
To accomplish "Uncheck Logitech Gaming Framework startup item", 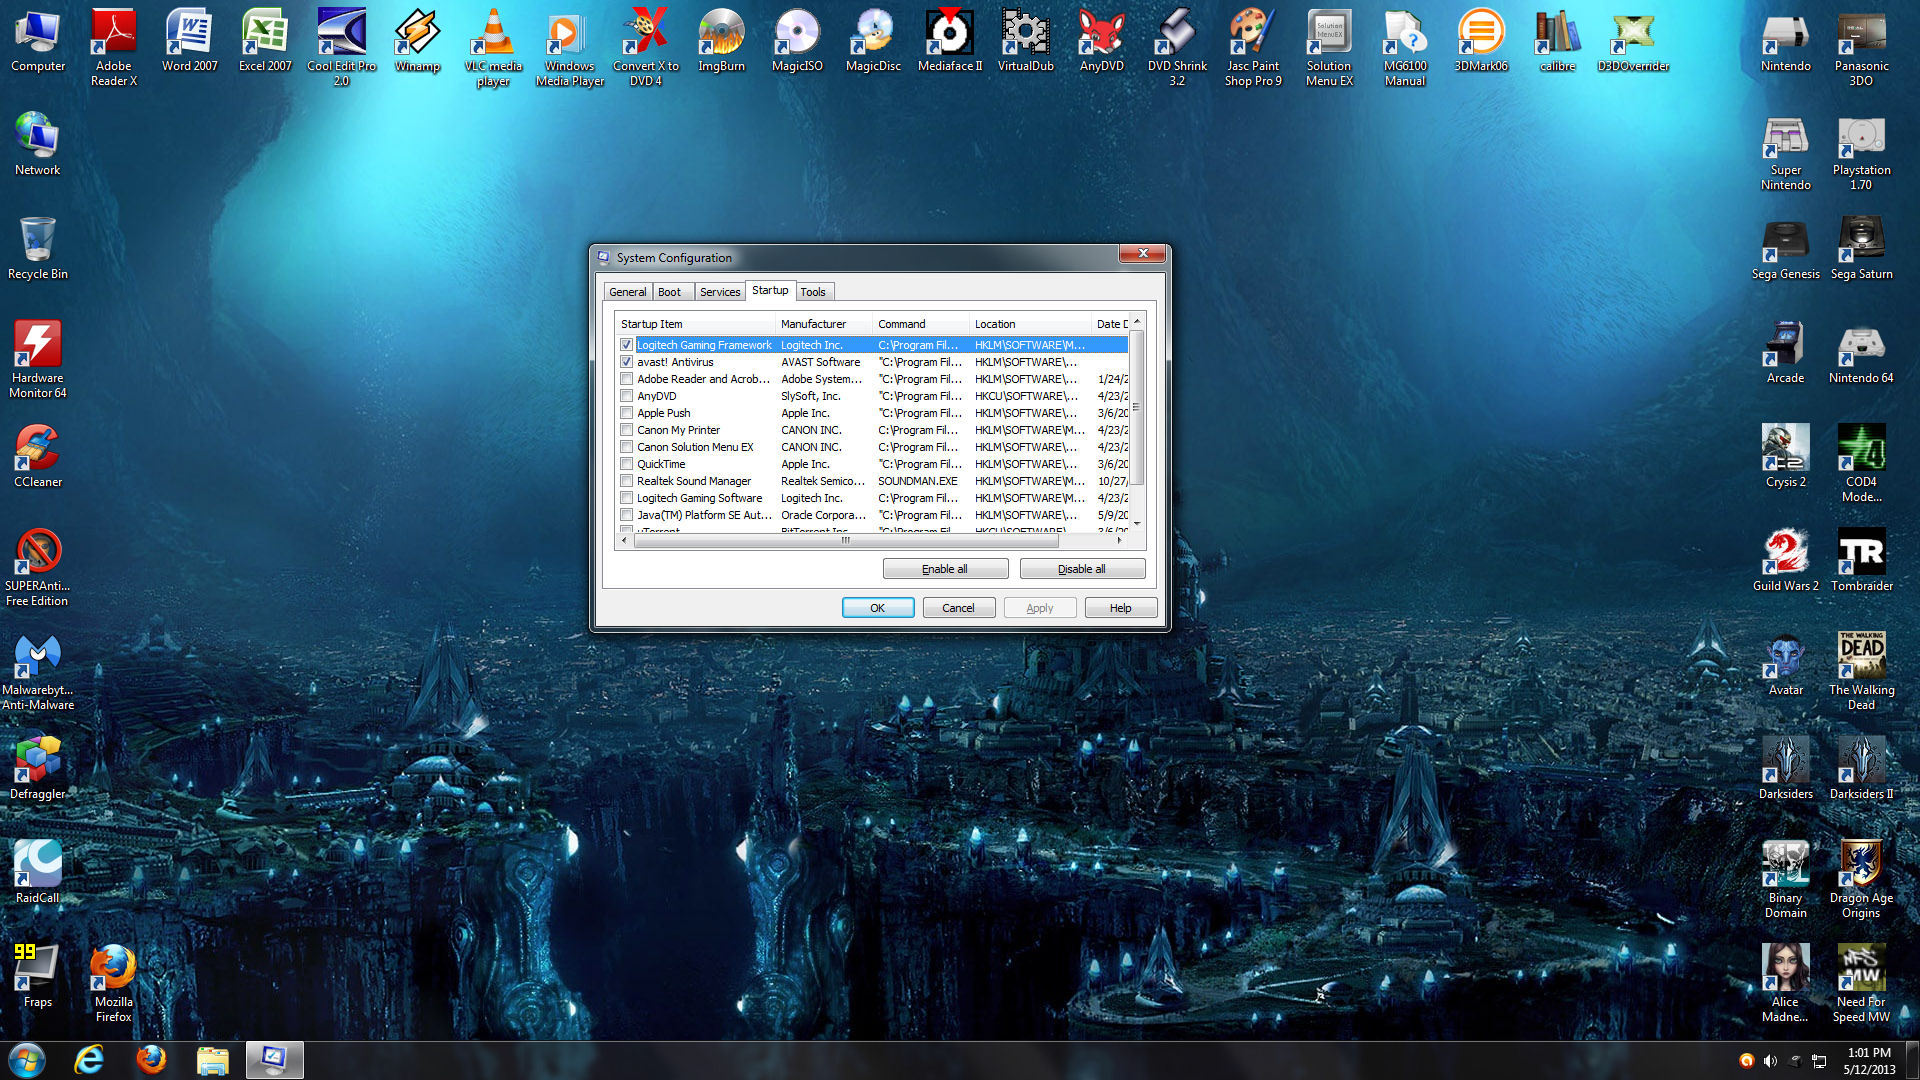I will (626, 345).
